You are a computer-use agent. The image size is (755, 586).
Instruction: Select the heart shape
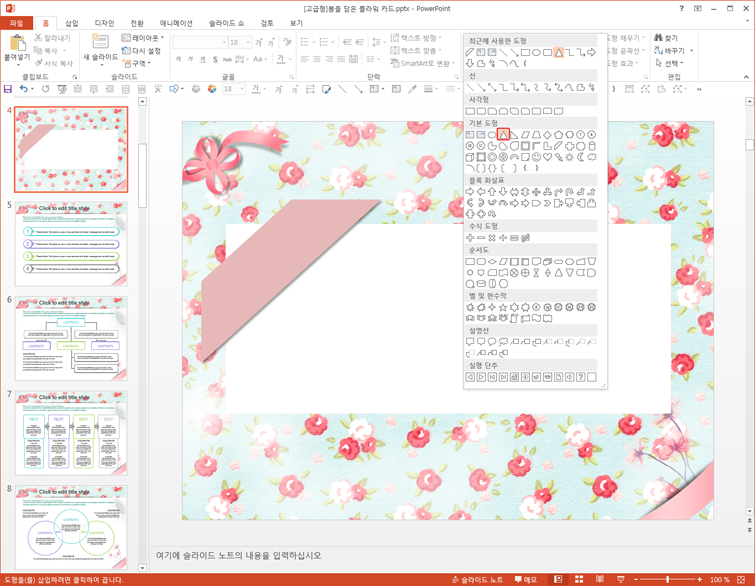(547, 157)
